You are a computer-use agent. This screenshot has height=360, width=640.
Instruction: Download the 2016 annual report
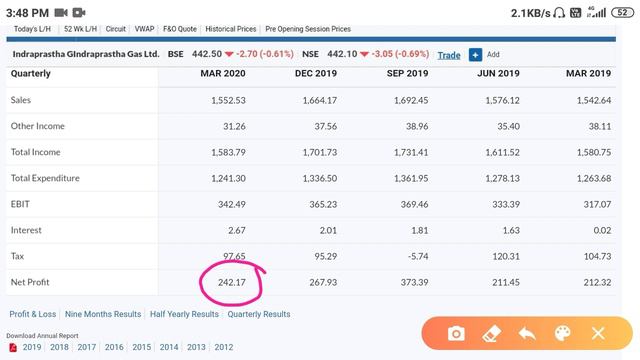[x=114, y=347]
